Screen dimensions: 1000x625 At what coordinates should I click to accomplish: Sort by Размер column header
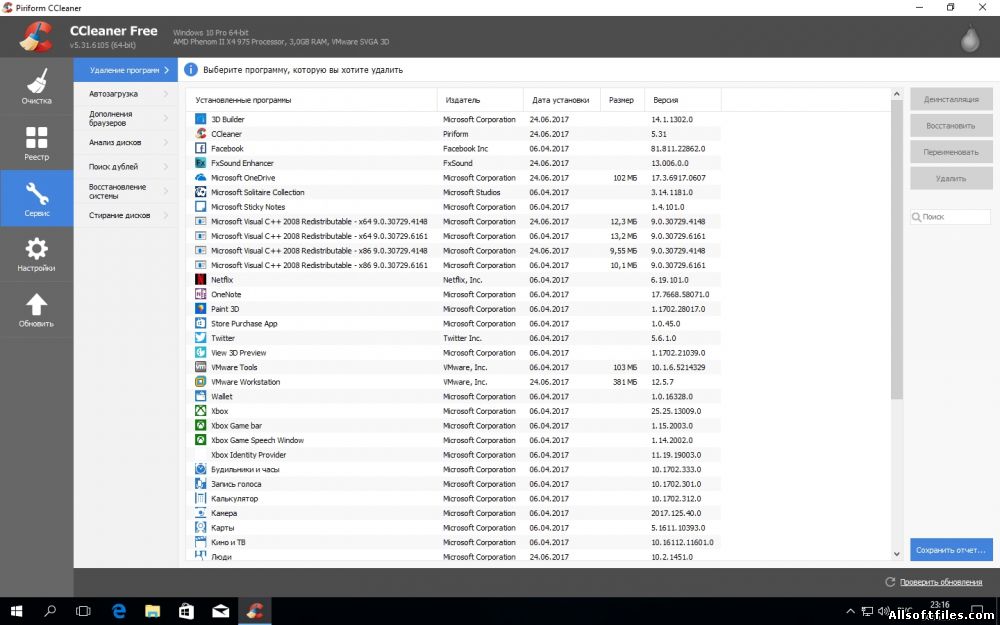click(622, 100)
